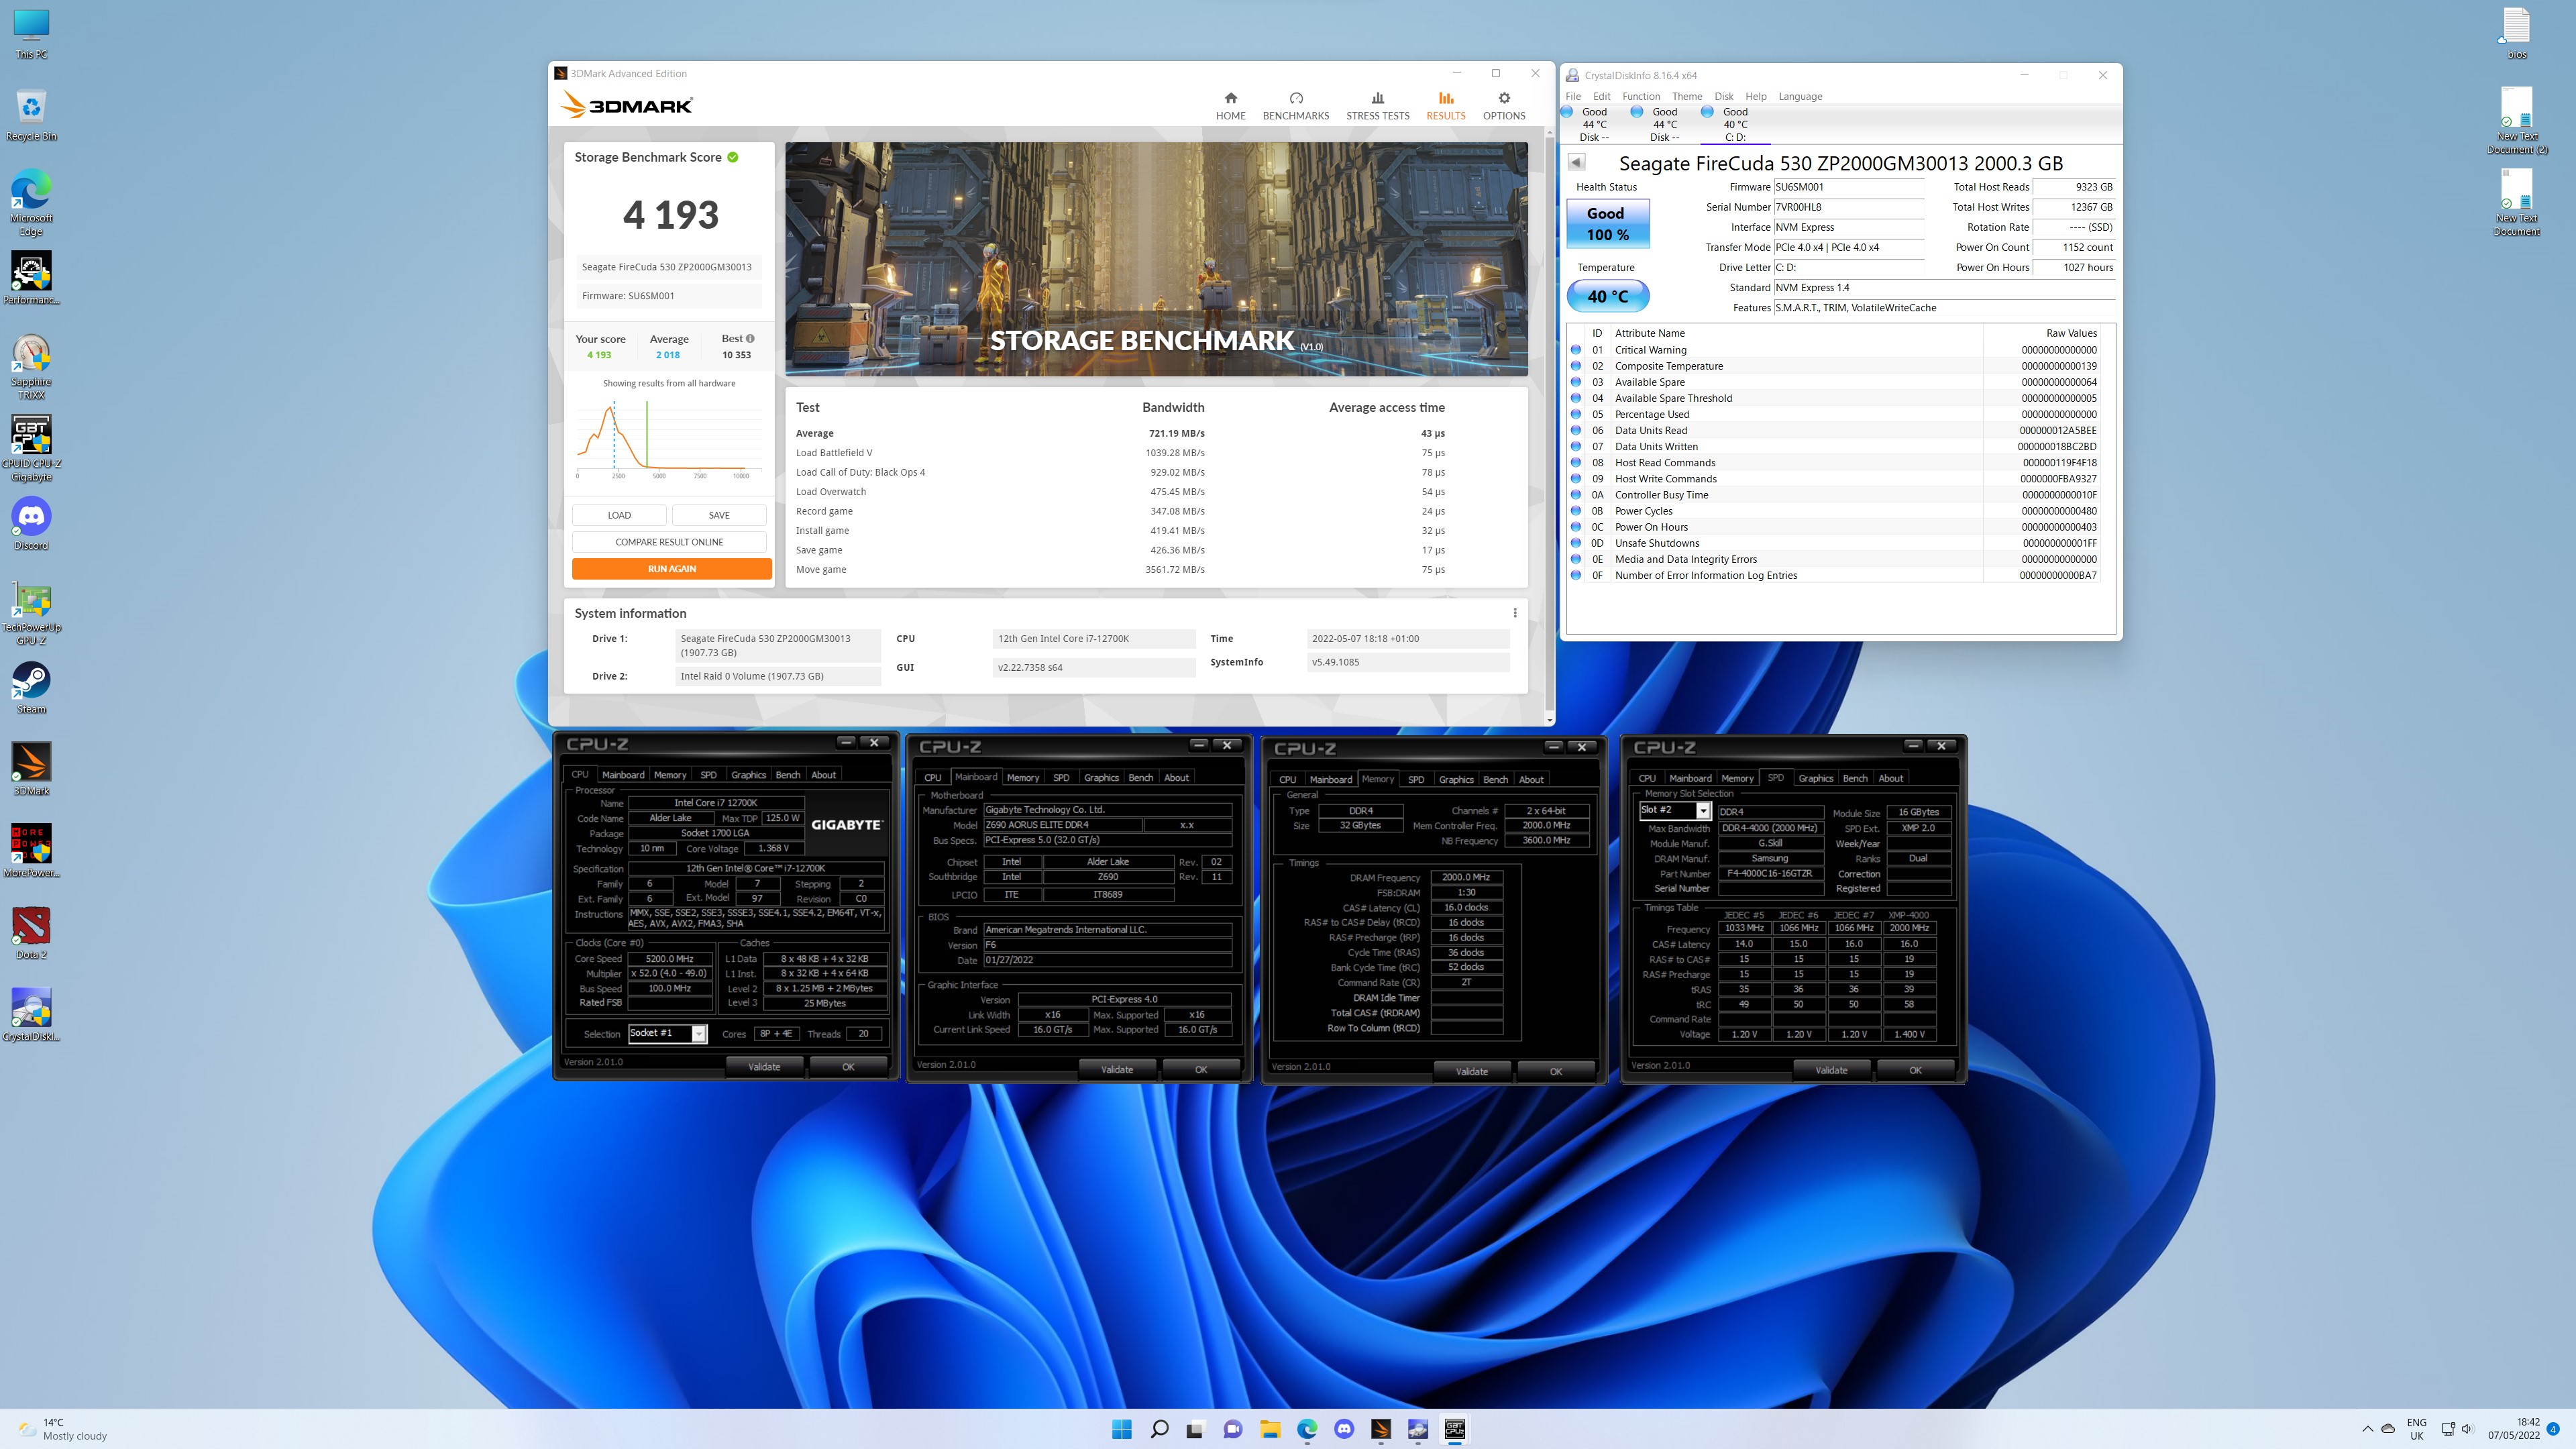Select the C: D: disk tab in CrystalDiskInfo
The image size is (2576, 1449).
click(1734, 124)
